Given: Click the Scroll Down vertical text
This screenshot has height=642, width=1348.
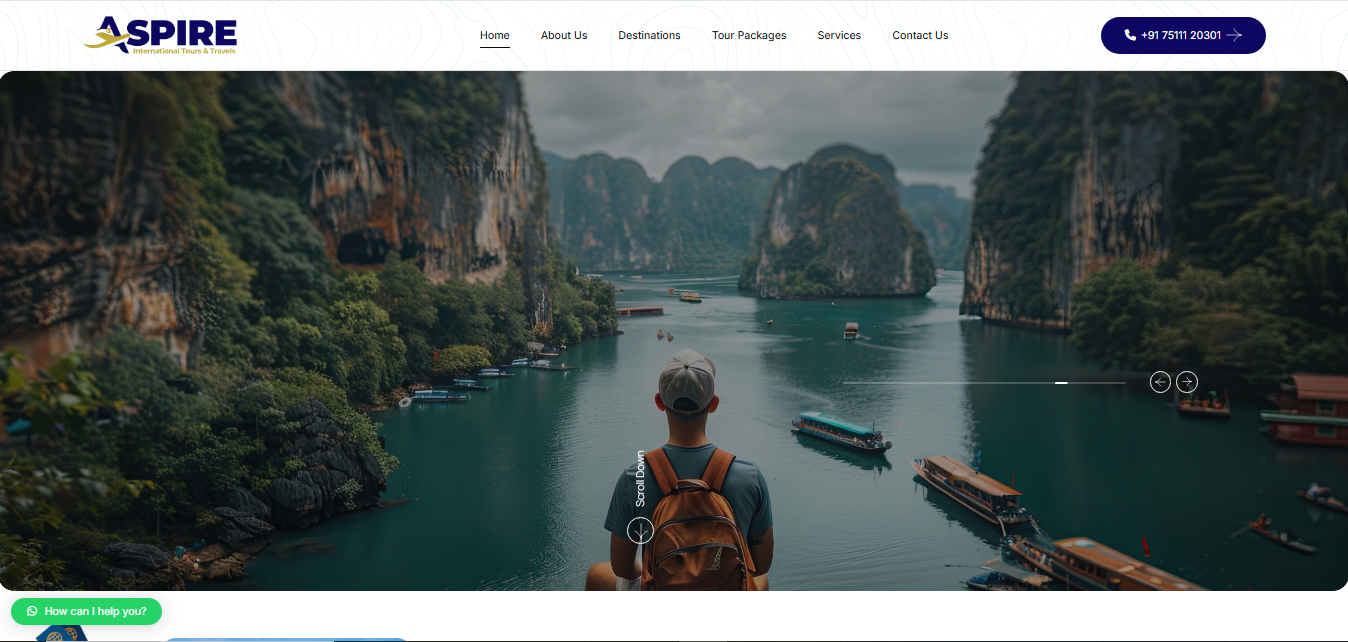Looking at the screenshot, I should click(x=640, y=478).
